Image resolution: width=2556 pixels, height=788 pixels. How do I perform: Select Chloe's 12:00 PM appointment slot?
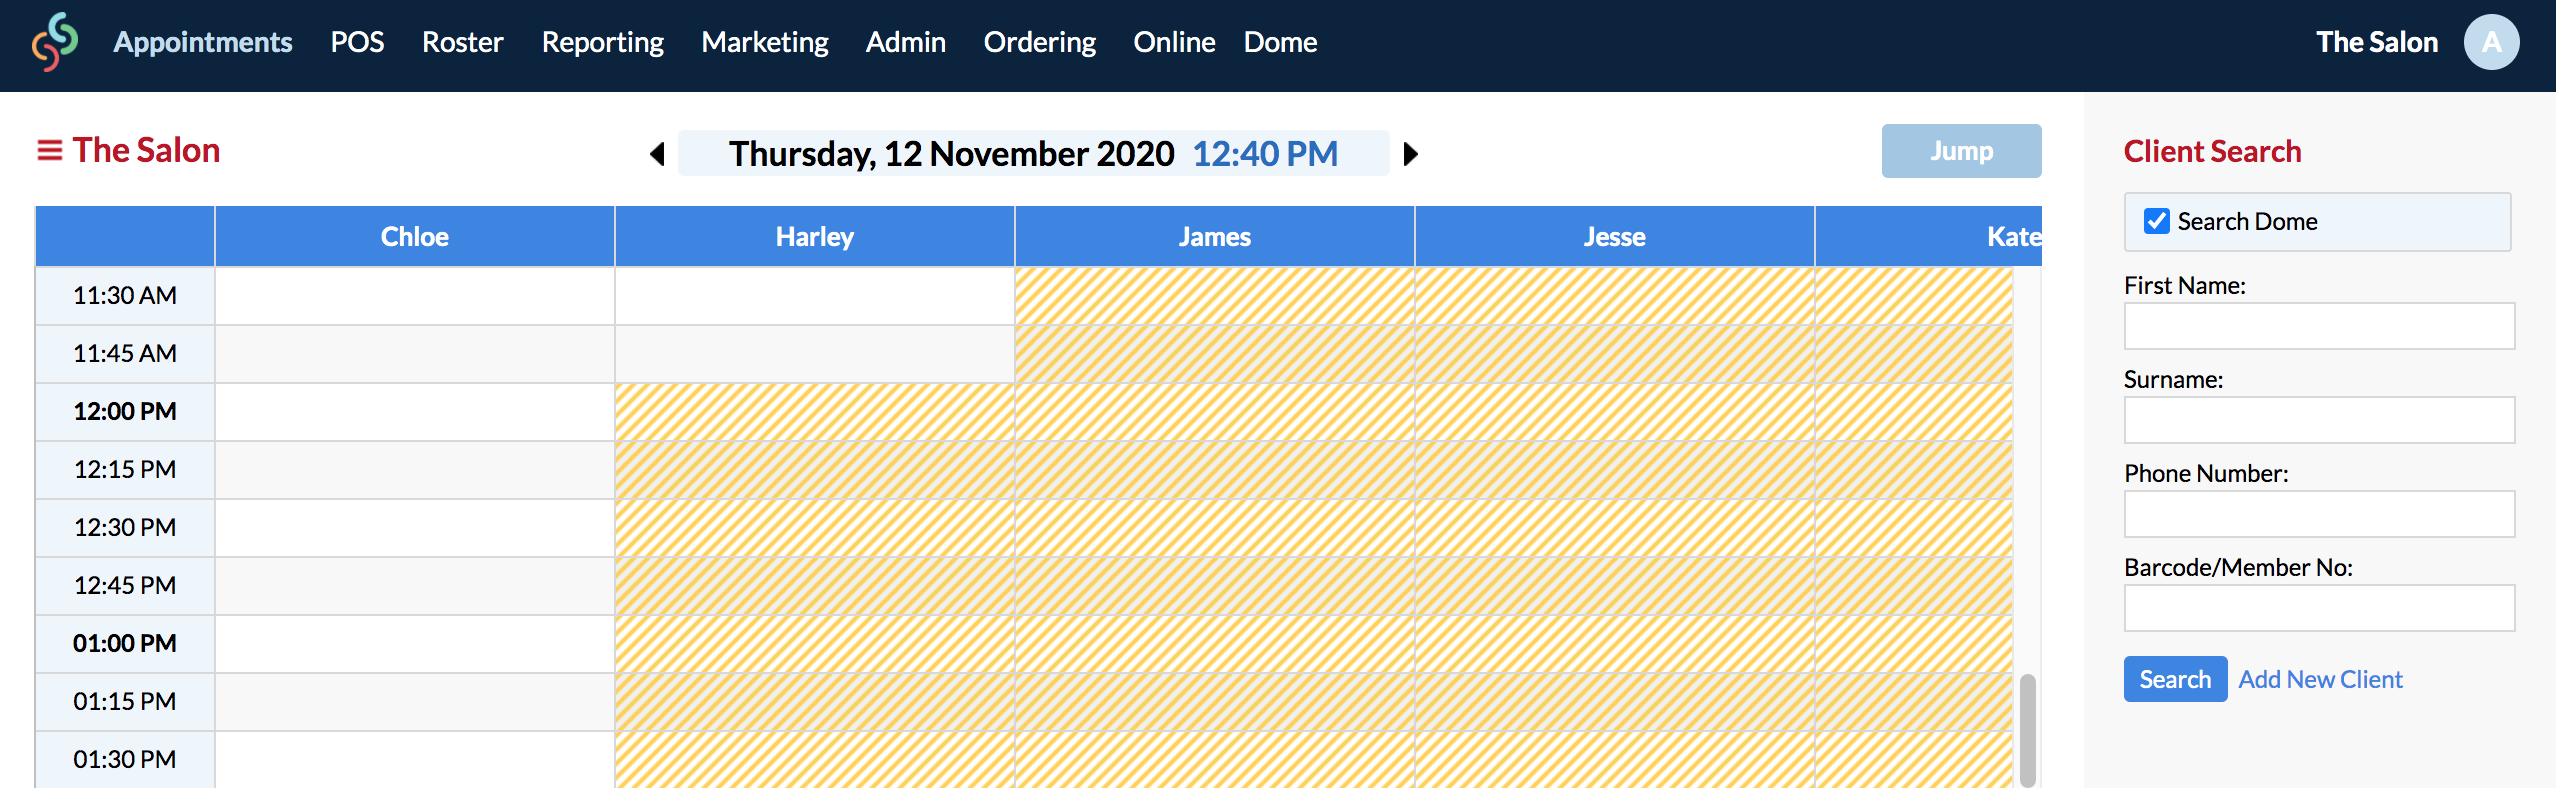(415, 412)
